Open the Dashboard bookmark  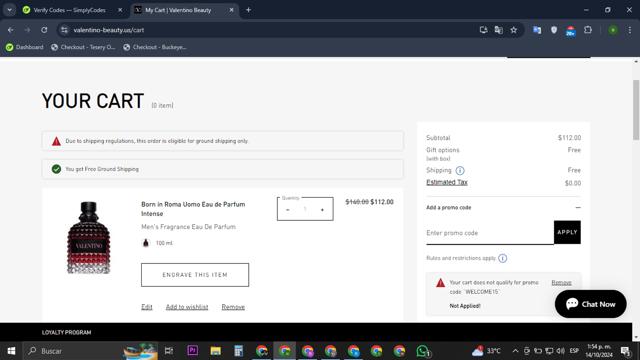click(x=24, y=47)
